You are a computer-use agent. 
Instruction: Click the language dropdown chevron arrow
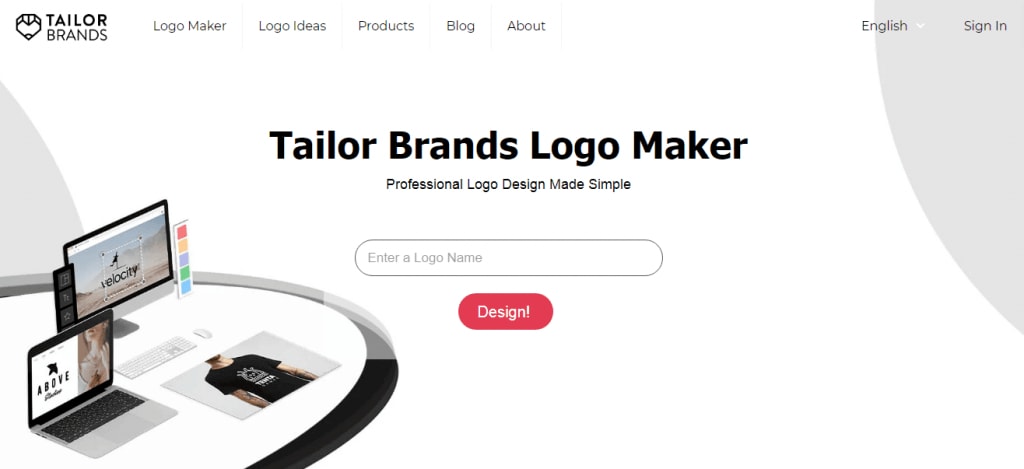point(921,26)
